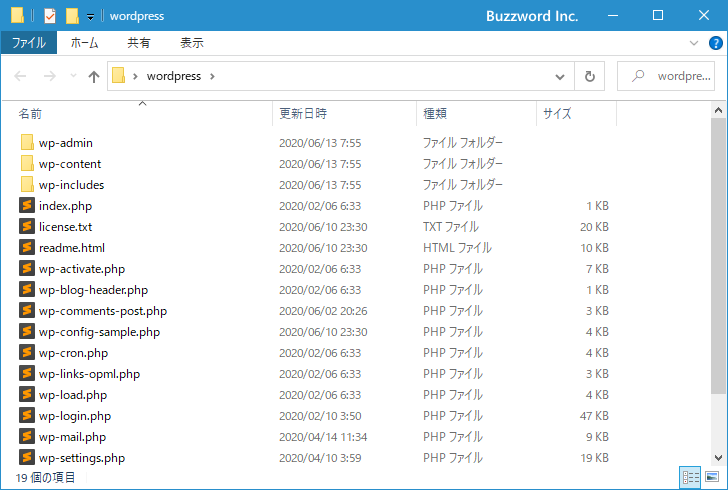This screenshot has height=490, width=728.
Task: Click the wp-admin folder icon
Action: 27,143
